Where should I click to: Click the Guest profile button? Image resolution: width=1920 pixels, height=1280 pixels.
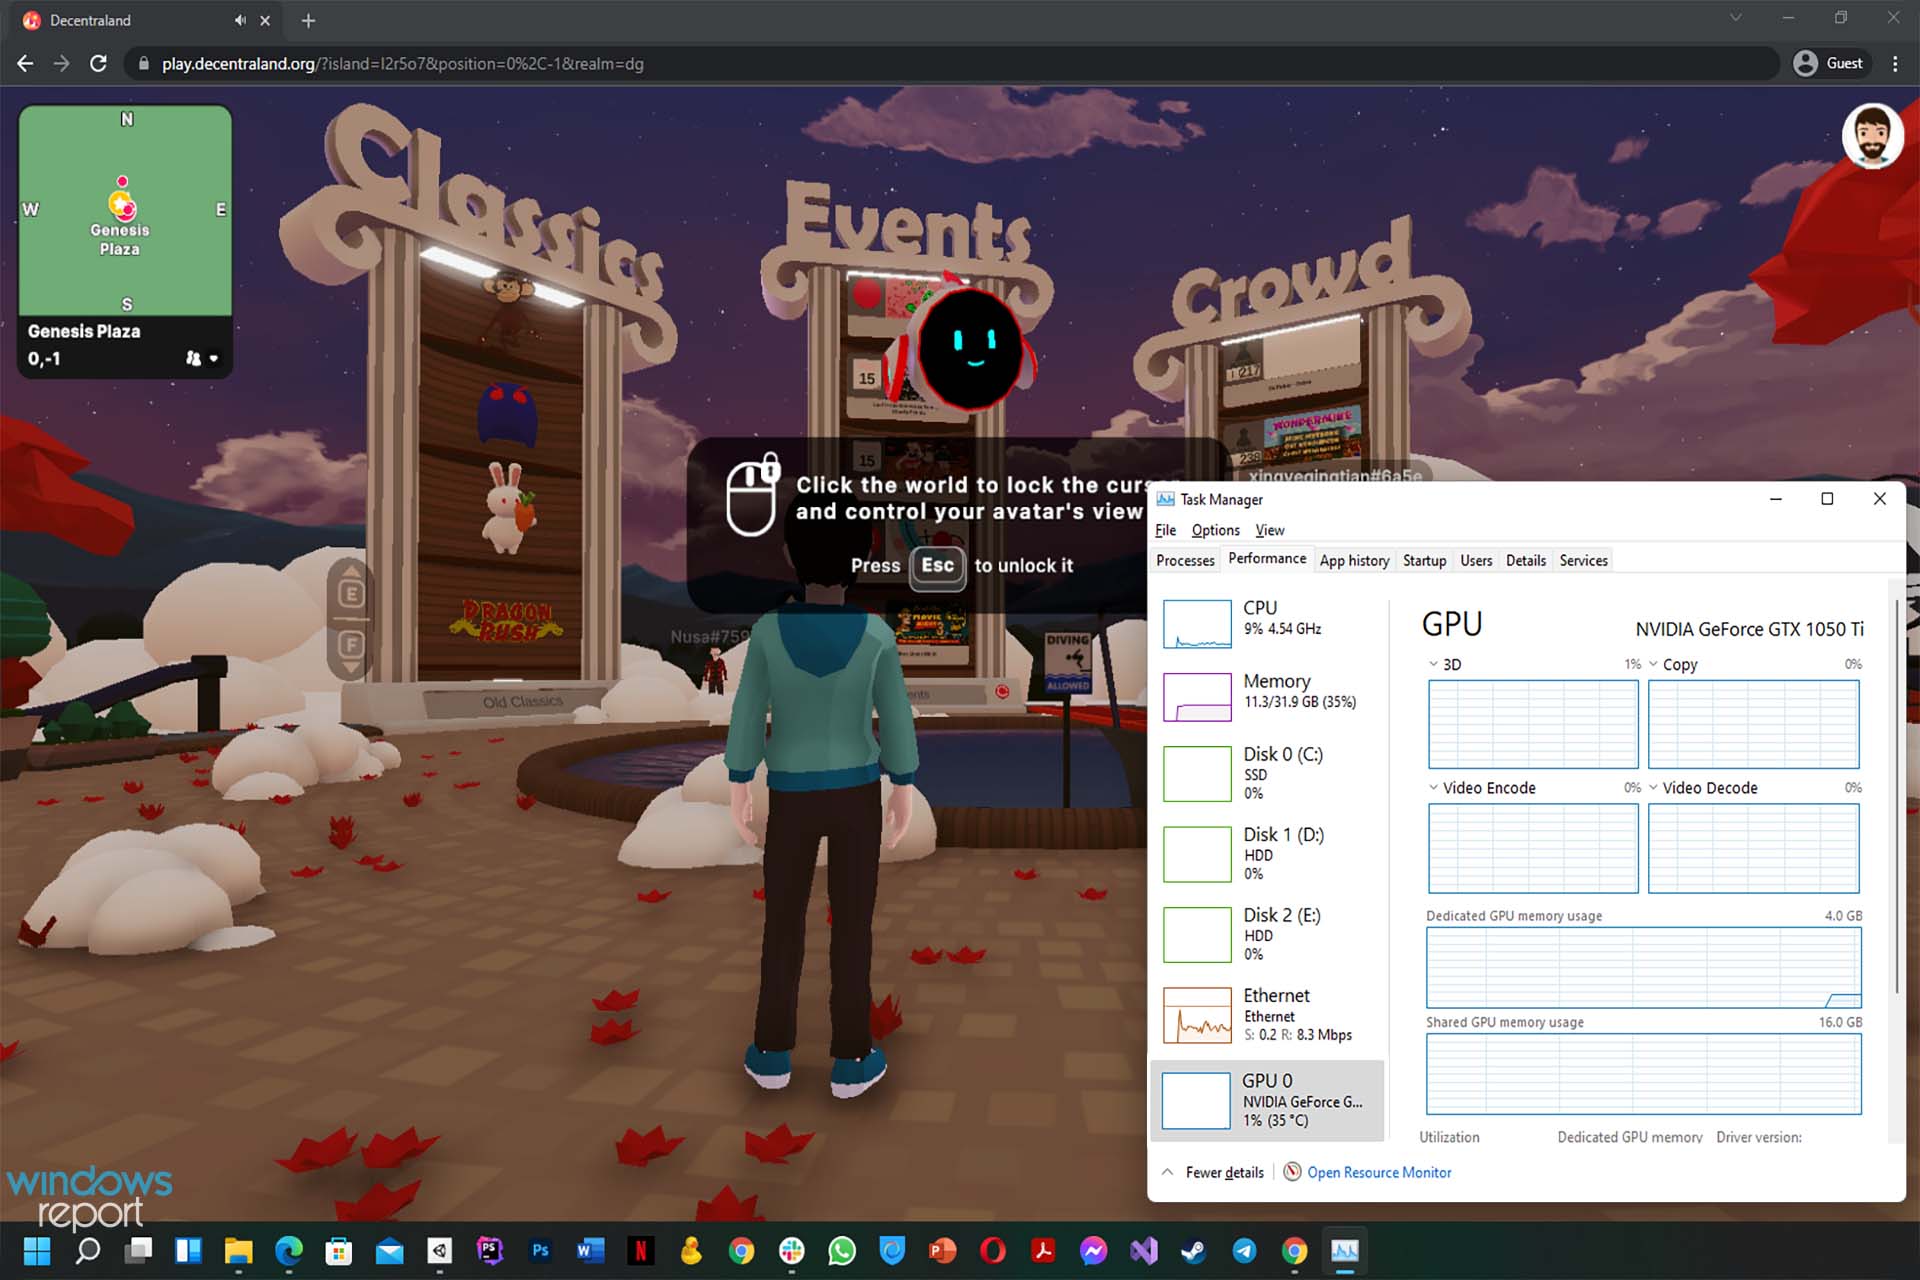pyautogui.click(x=1828, y=63)
